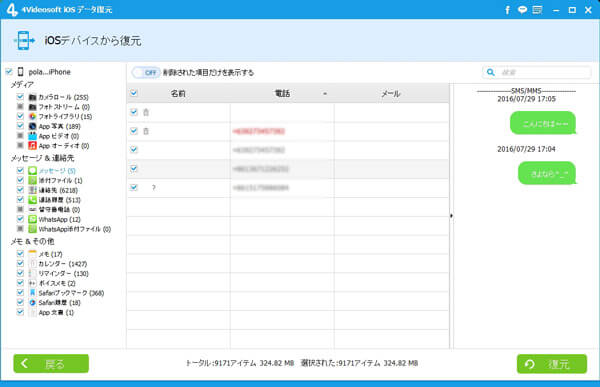Click the Photo Stream icon (0)
The height and width of the screenshot is (387, 600).
[x=33, y=107]
